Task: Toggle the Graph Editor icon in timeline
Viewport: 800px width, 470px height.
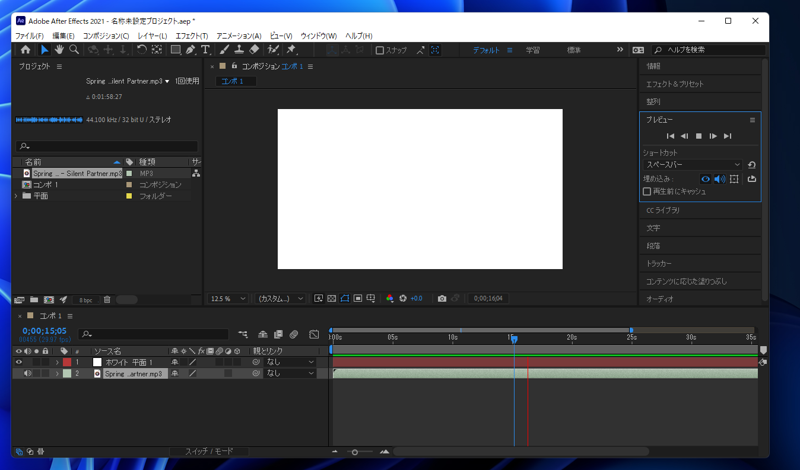Action: pos(314,334)
